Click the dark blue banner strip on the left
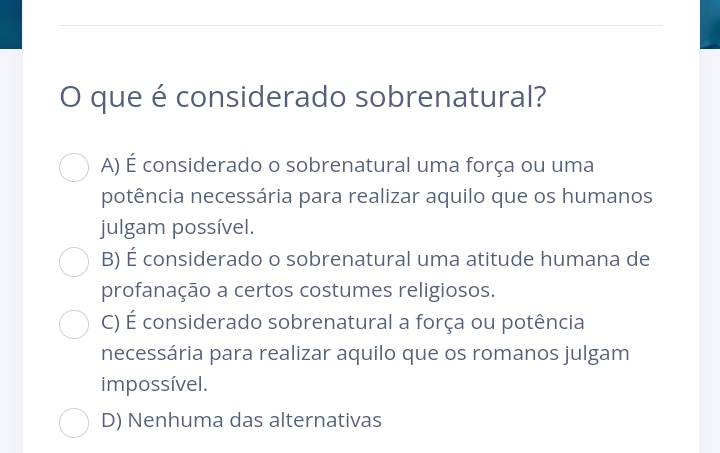The width and height of the screenshot is (720, 453). pos(11,24)
